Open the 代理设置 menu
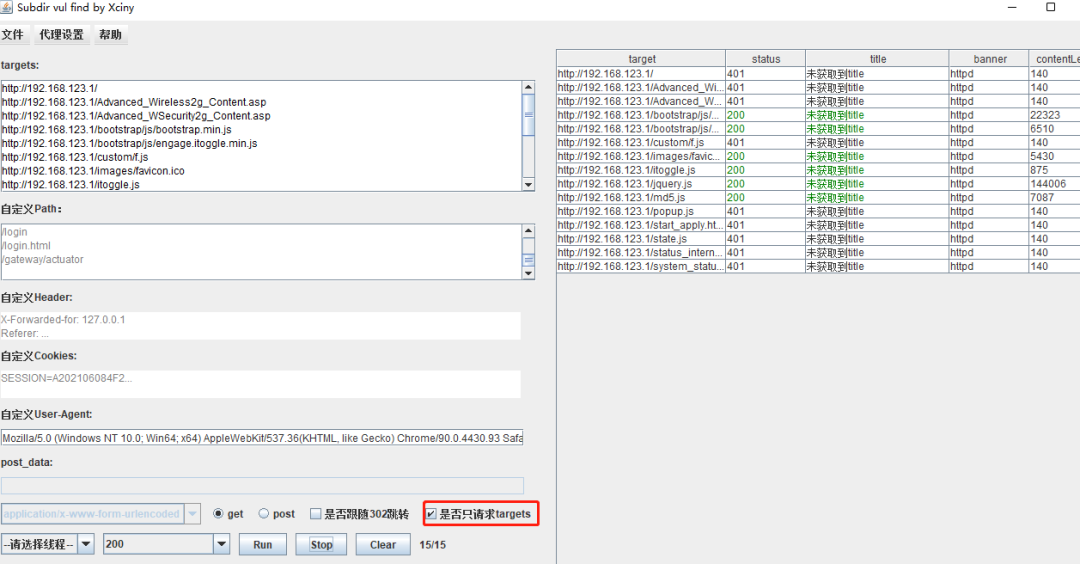The height and width of the screenshot is (564, 1080). point(61,34)
